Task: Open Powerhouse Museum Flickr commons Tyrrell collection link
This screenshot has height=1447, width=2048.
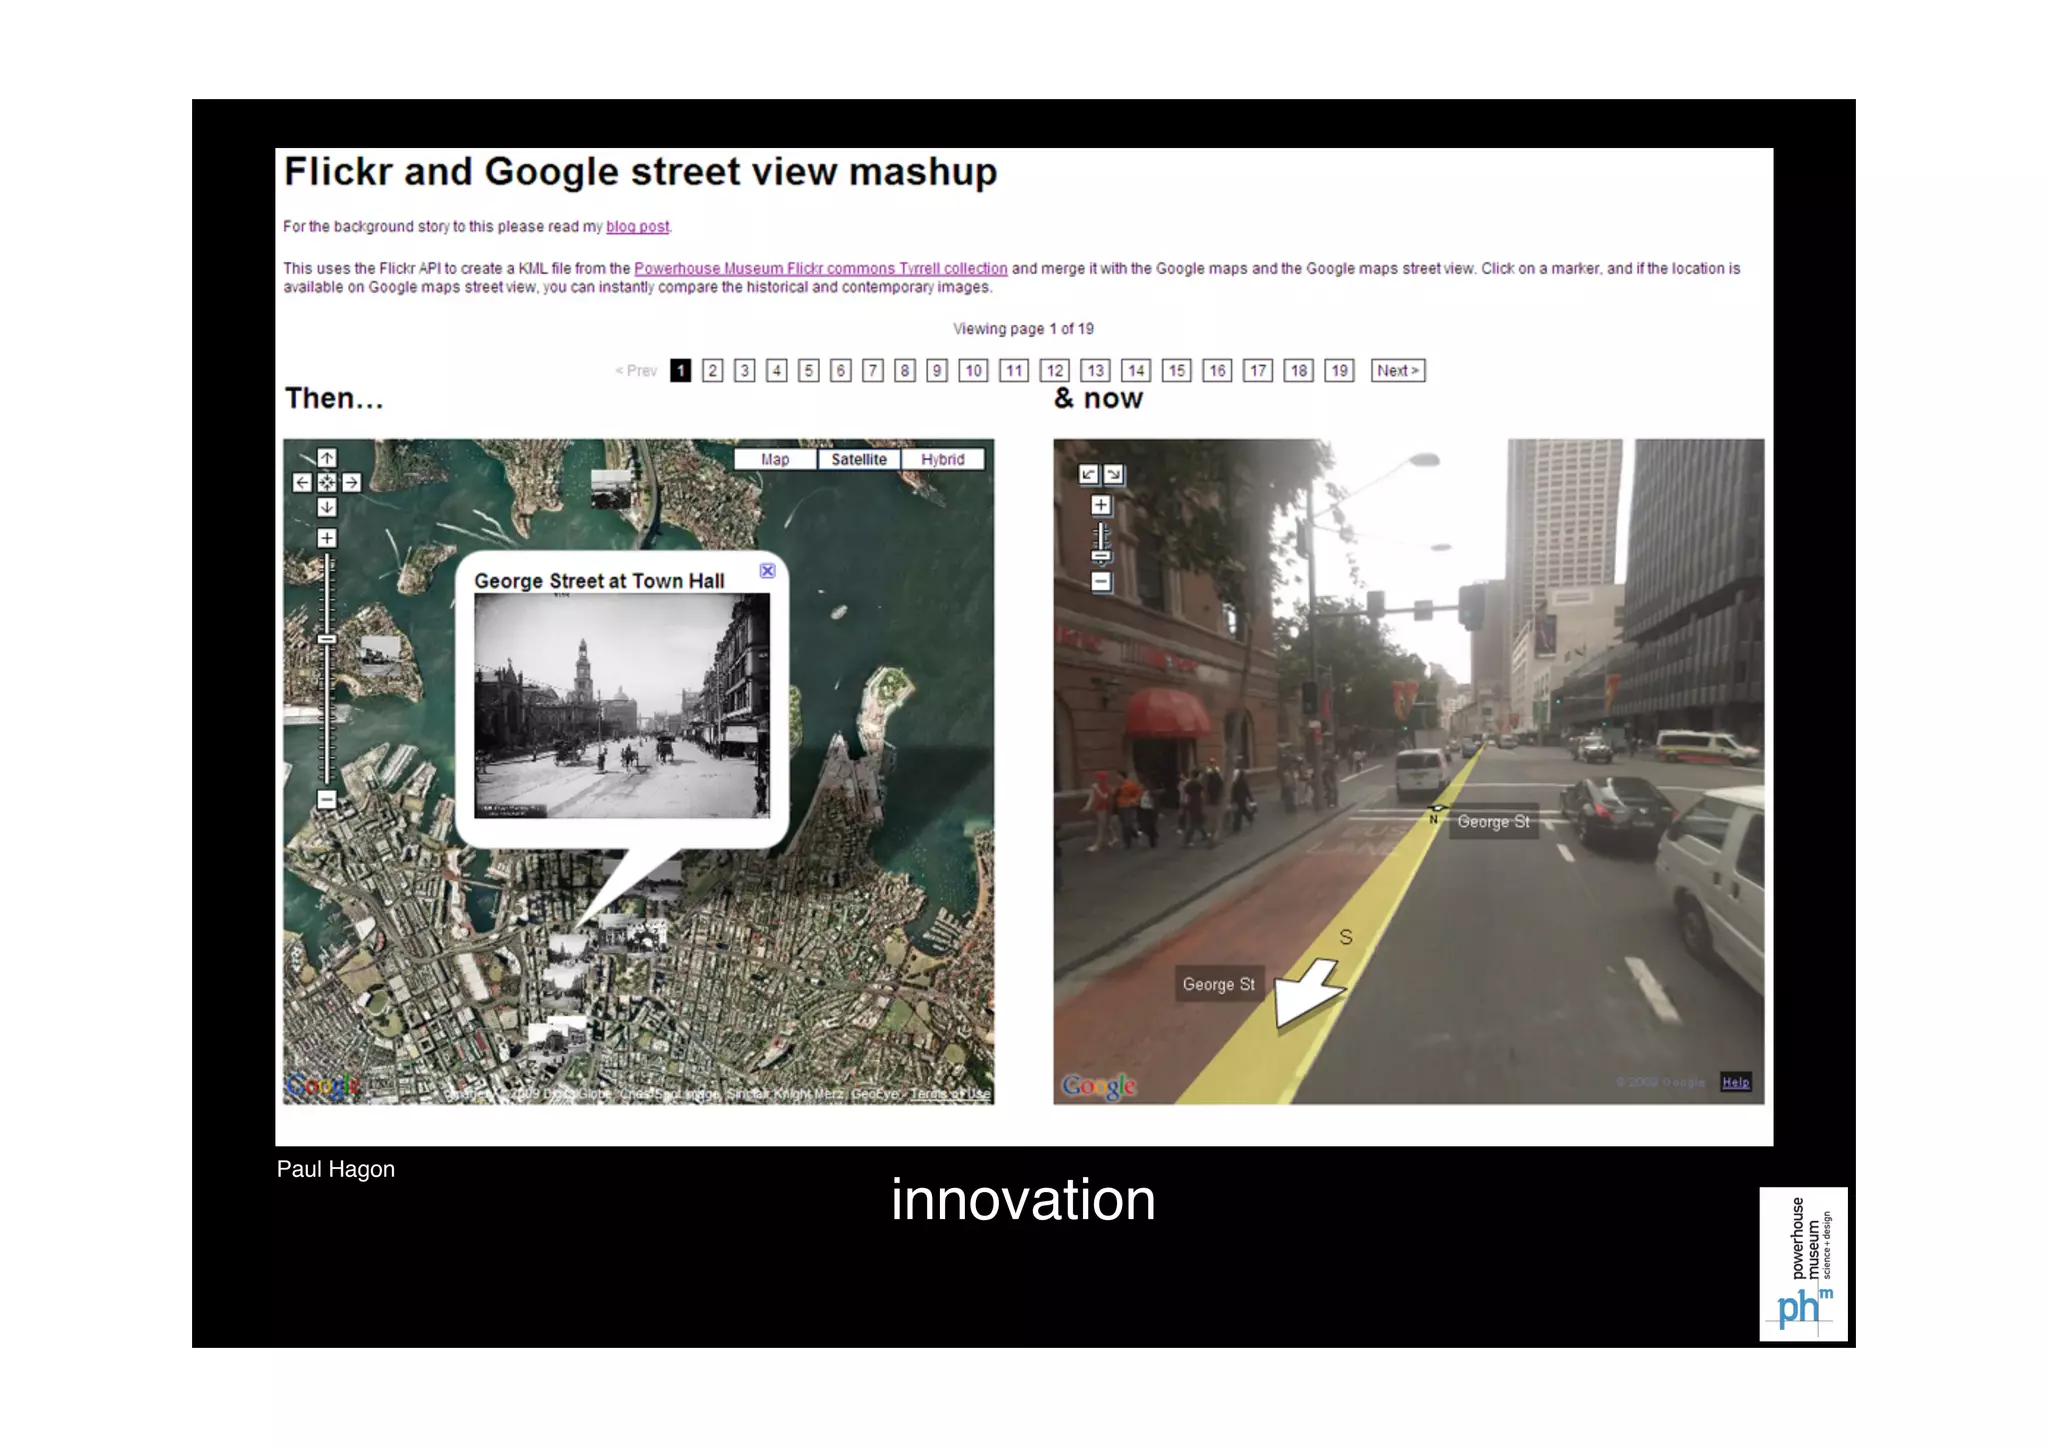Action: pyautogui.click(x=820, y=268)
